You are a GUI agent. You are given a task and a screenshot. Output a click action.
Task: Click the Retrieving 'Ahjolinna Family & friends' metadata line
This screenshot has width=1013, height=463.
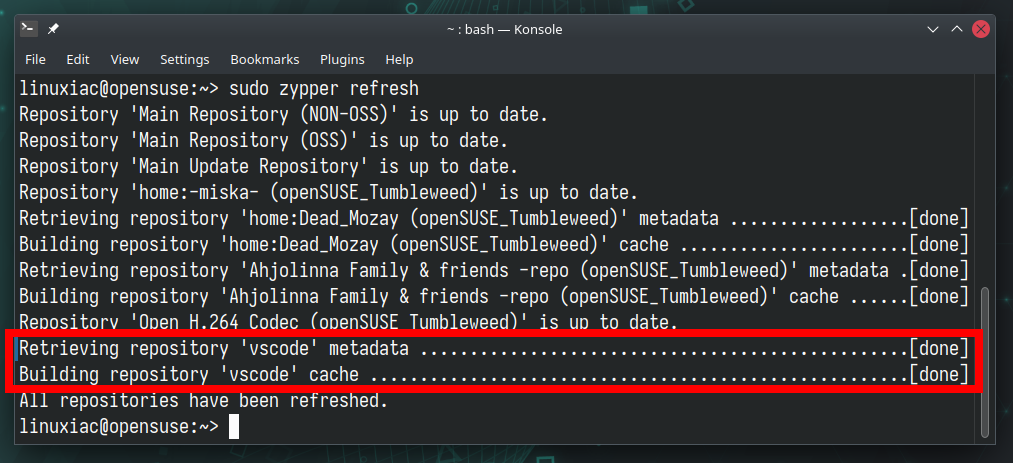point(494,271)
